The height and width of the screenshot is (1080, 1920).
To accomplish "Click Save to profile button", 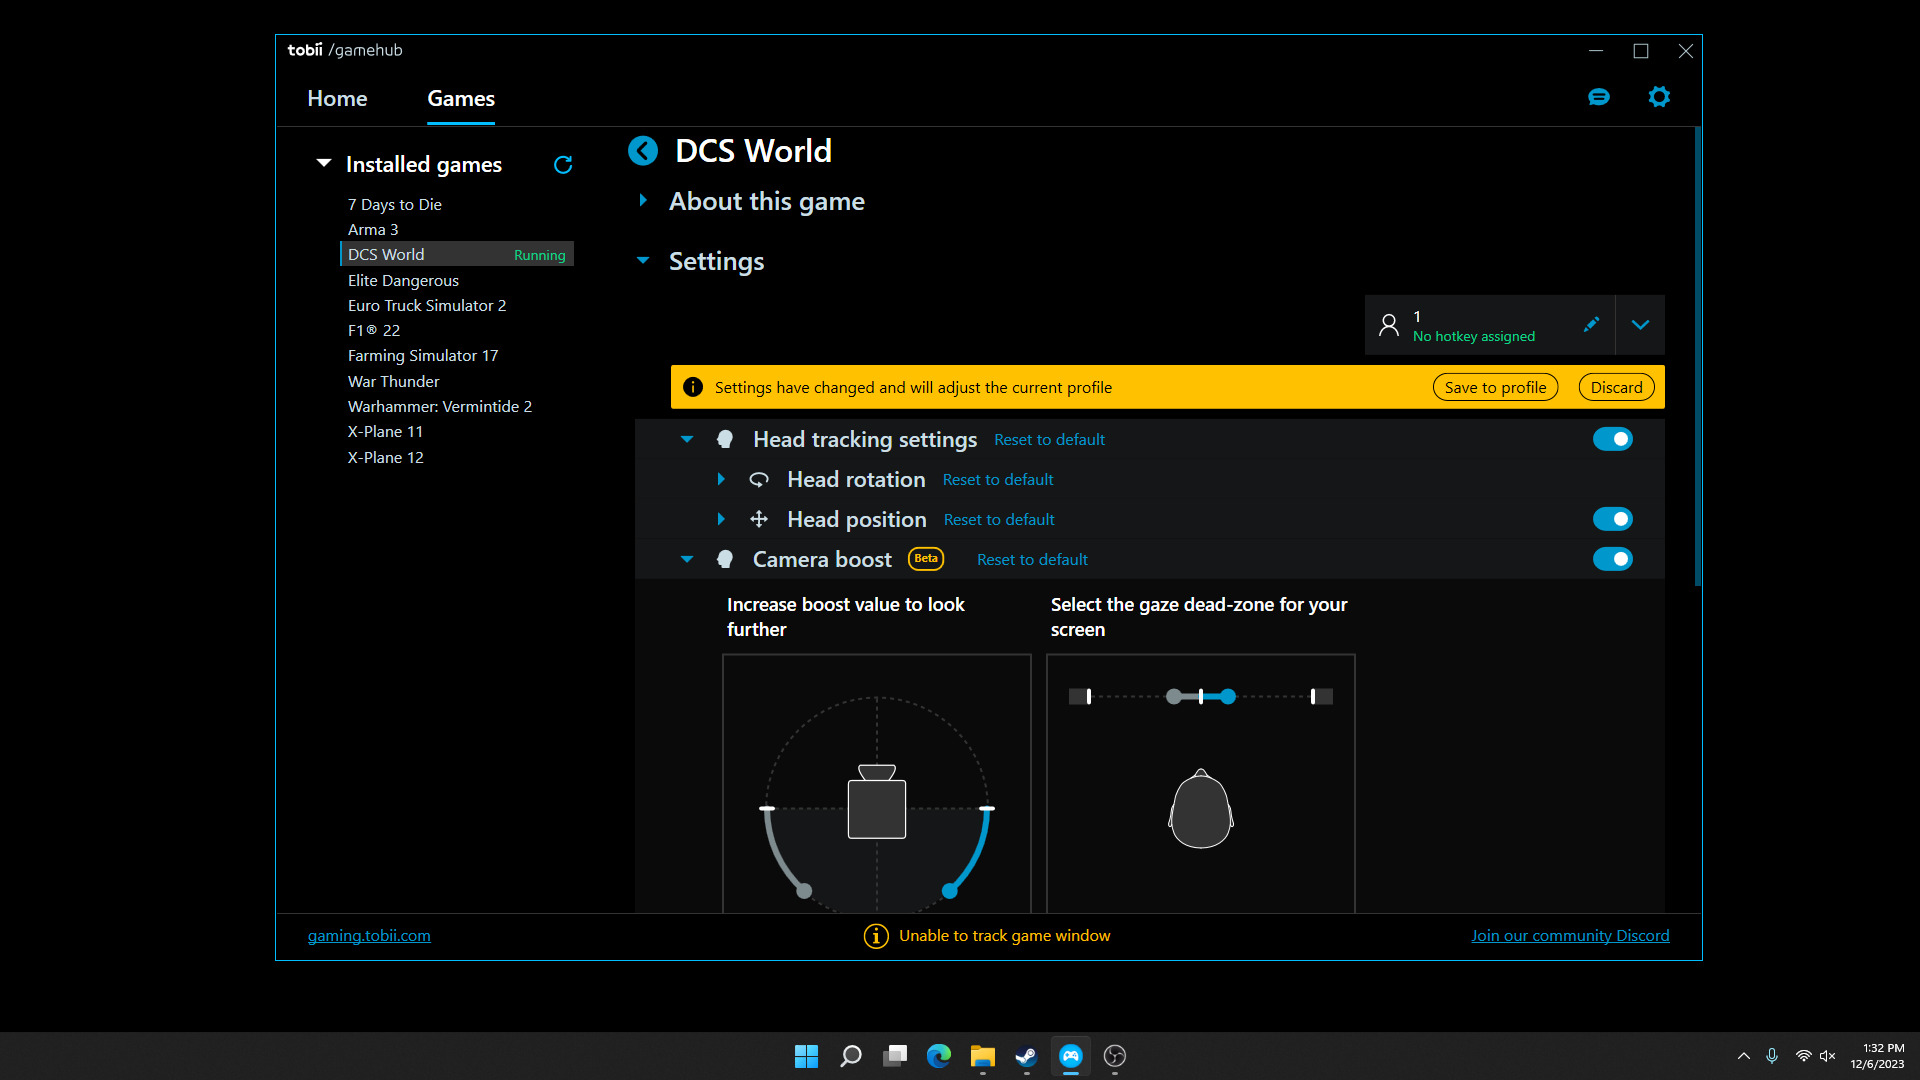I will (x=1495, y=387).
